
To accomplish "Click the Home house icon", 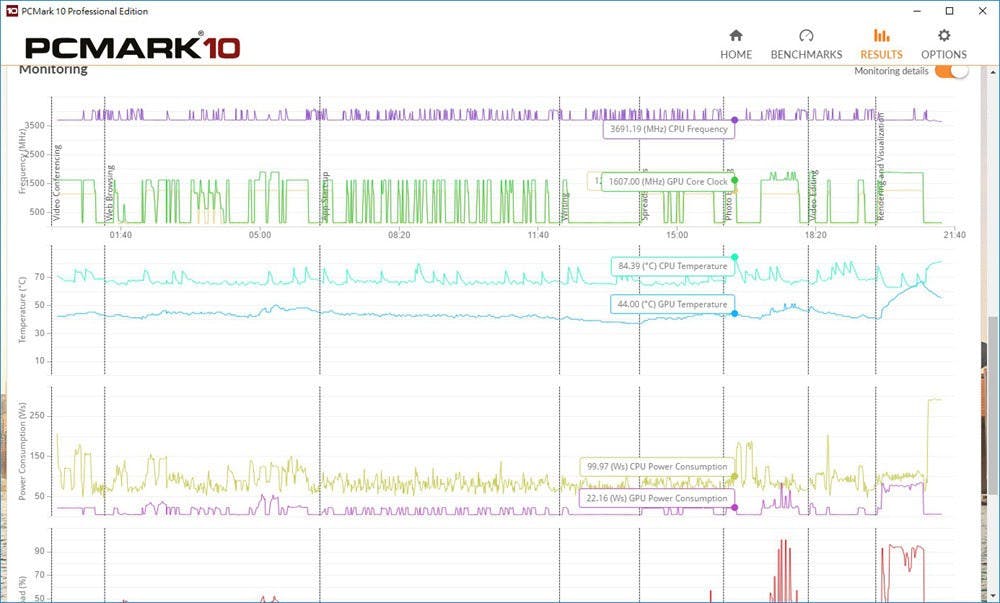I will pyautogui.click(x=736, y=35).
